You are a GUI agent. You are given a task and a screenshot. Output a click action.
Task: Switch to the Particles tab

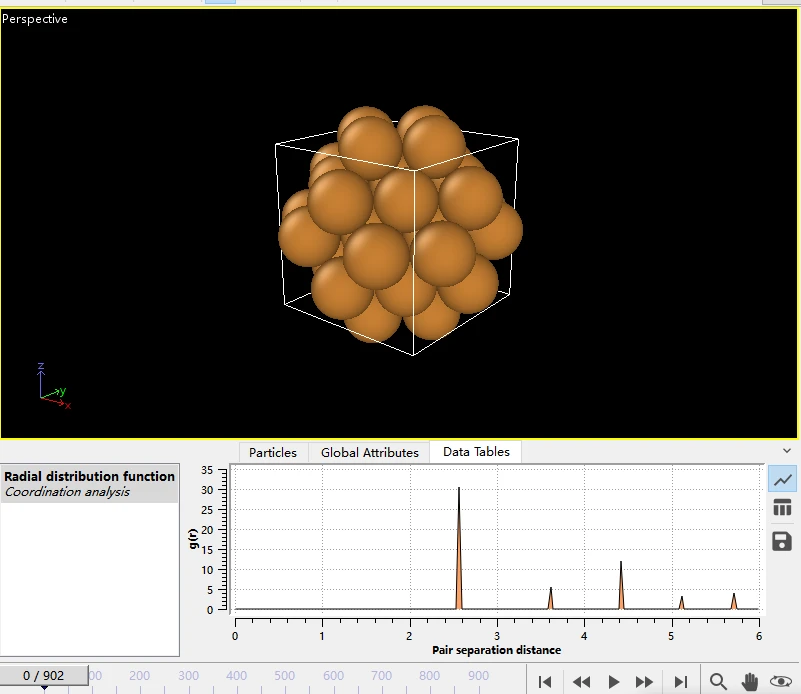[272, 452]
